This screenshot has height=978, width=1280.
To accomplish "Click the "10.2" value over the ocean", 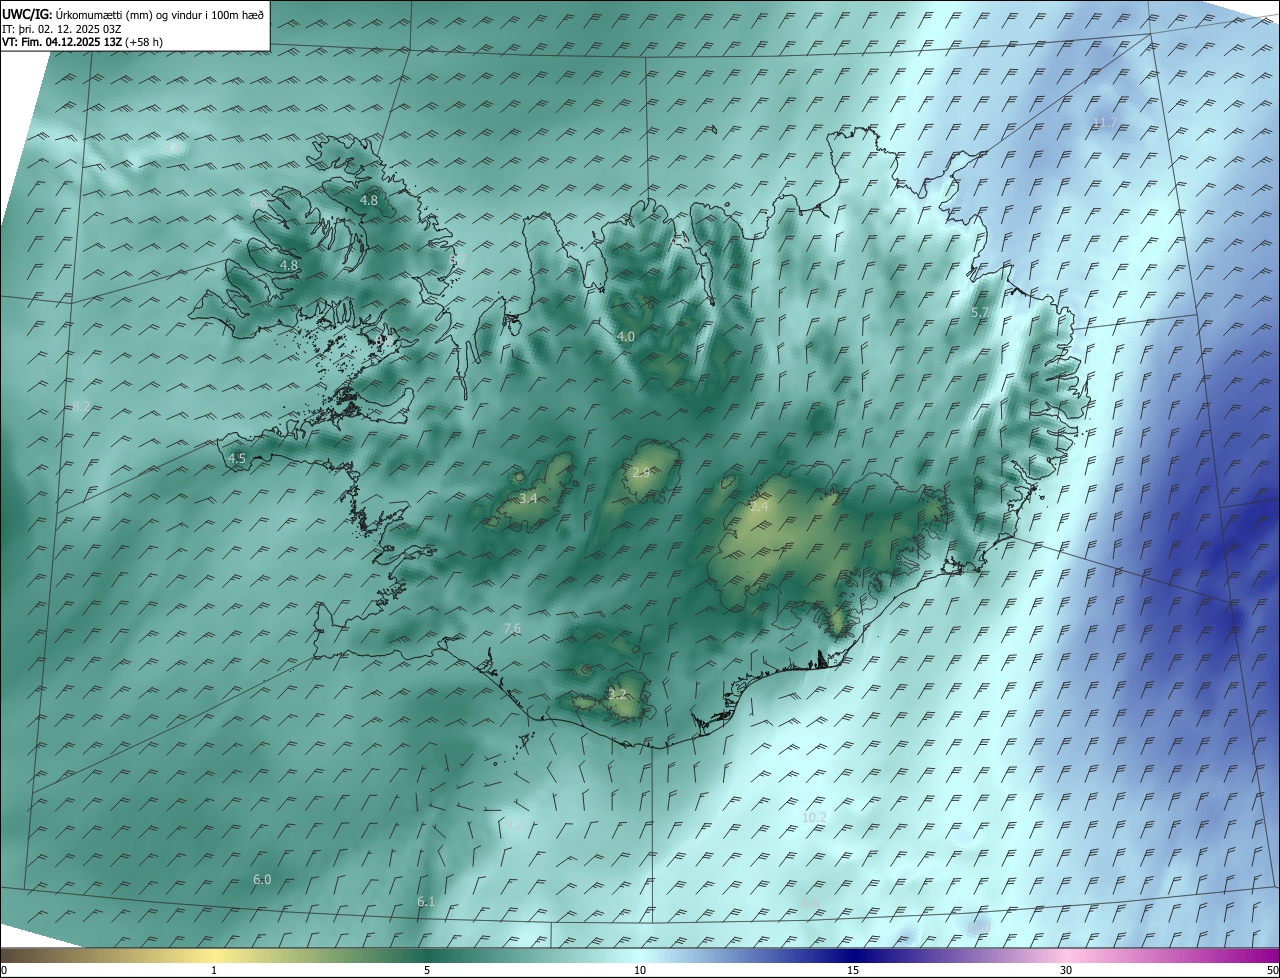I will click(815, 817).
